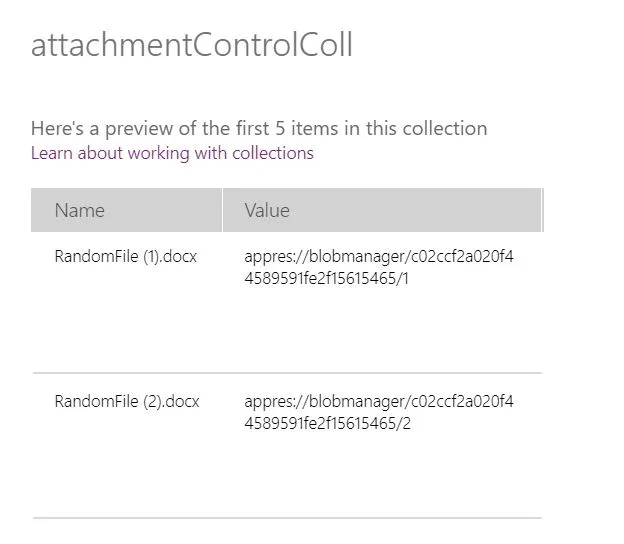Click the Name column header
The image size is (624, 544).
click(80, 210)
